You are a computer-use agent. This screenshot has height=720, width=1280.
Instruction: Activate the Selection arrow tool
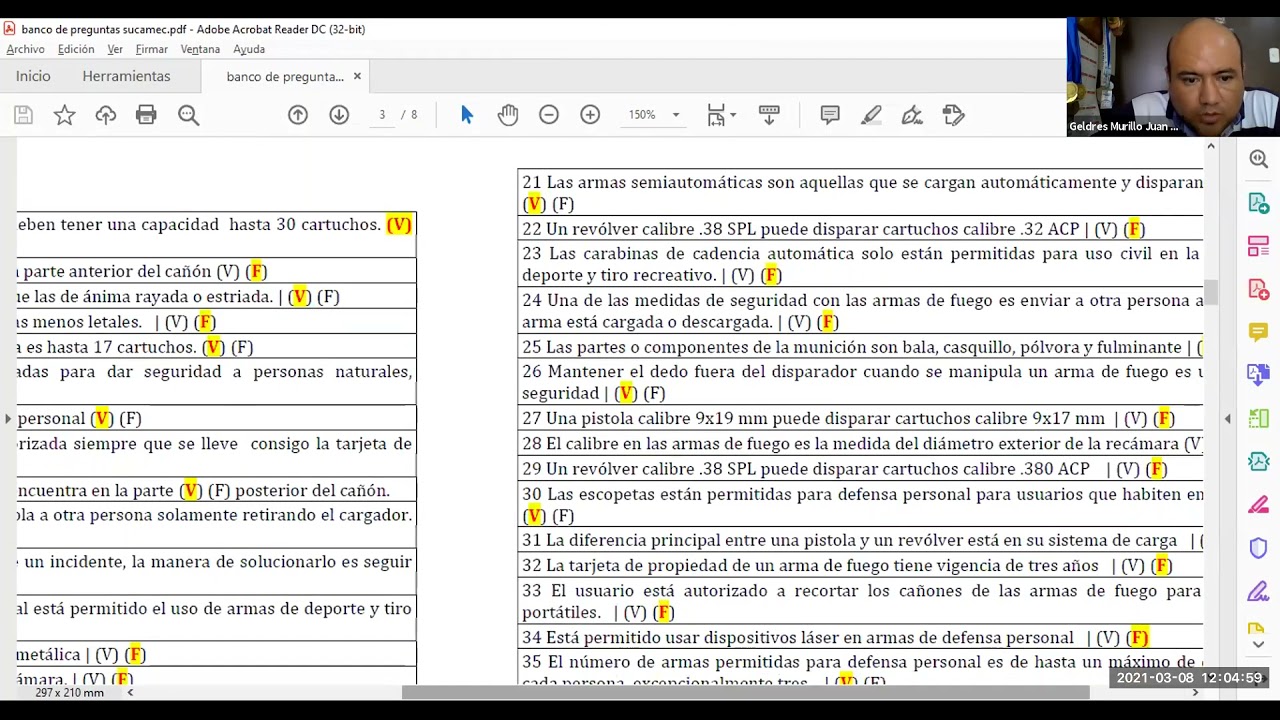(x=466, y=115)
